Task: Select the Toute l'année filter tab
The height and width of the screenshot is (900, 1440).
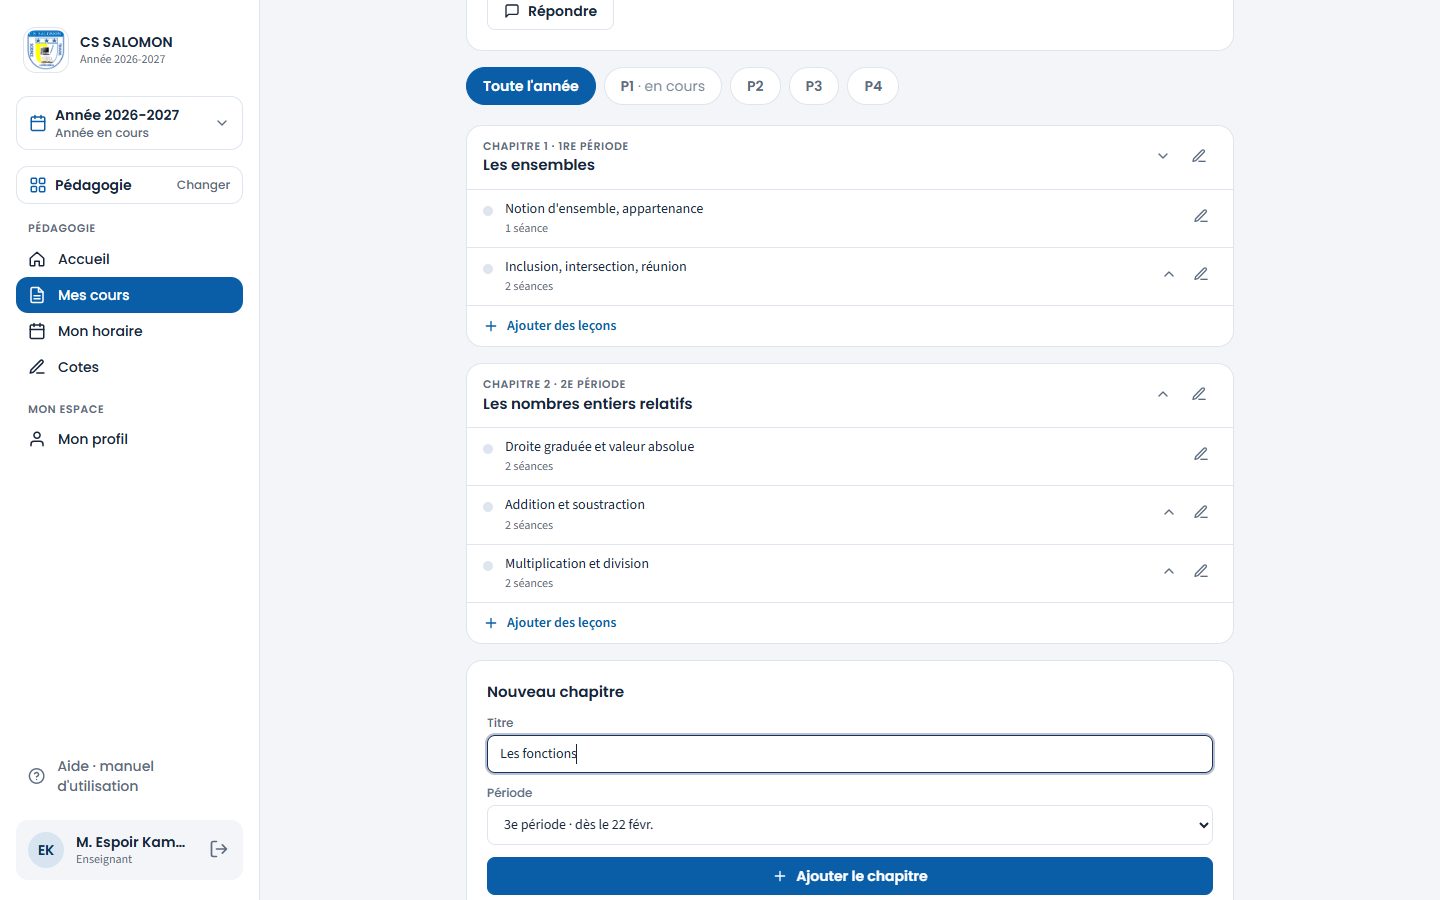Action: [531, 86]
